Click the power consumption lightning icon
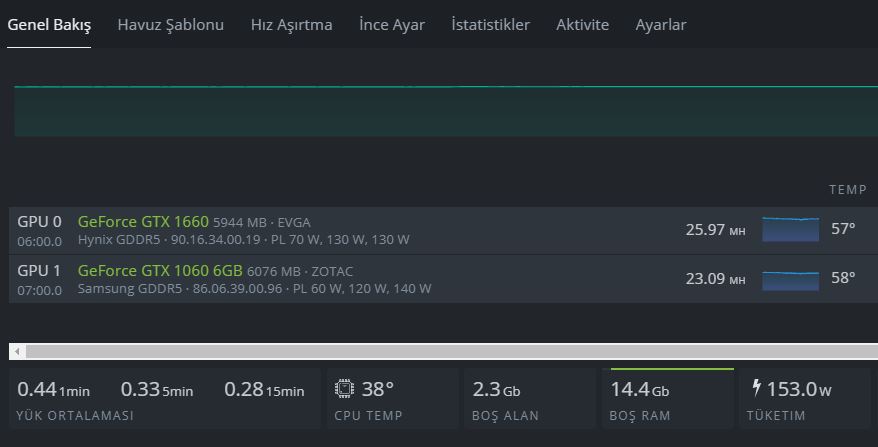878x447 pixels. click(x=756, y=388)
